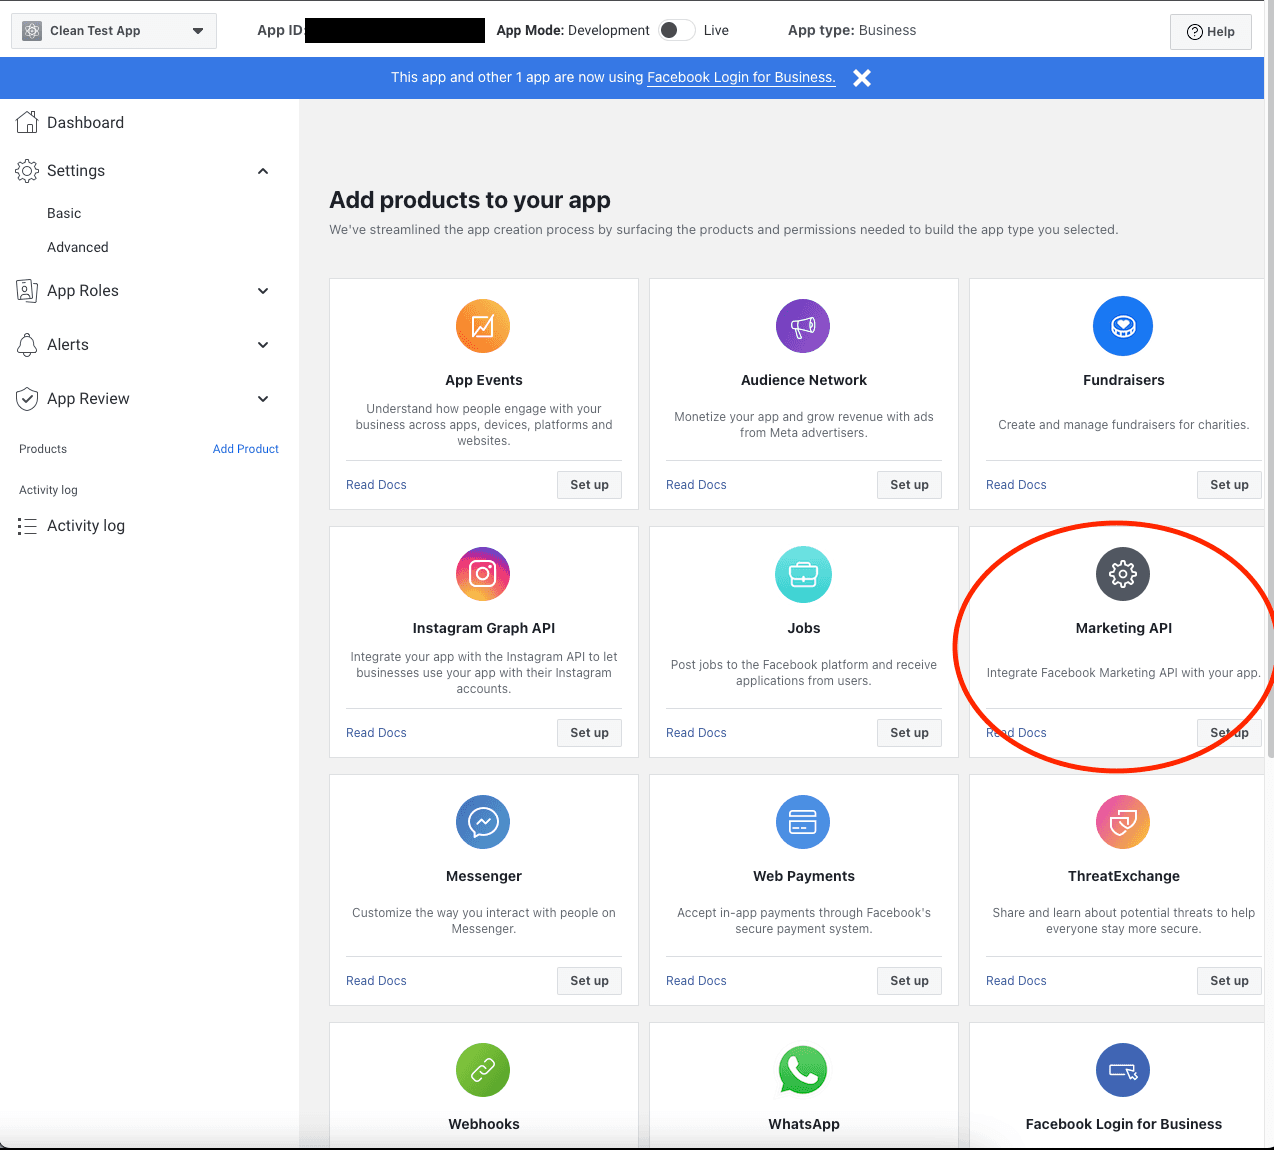
Task: Click the WhatsApp phone icon
Action: [x=803, y=1070]
